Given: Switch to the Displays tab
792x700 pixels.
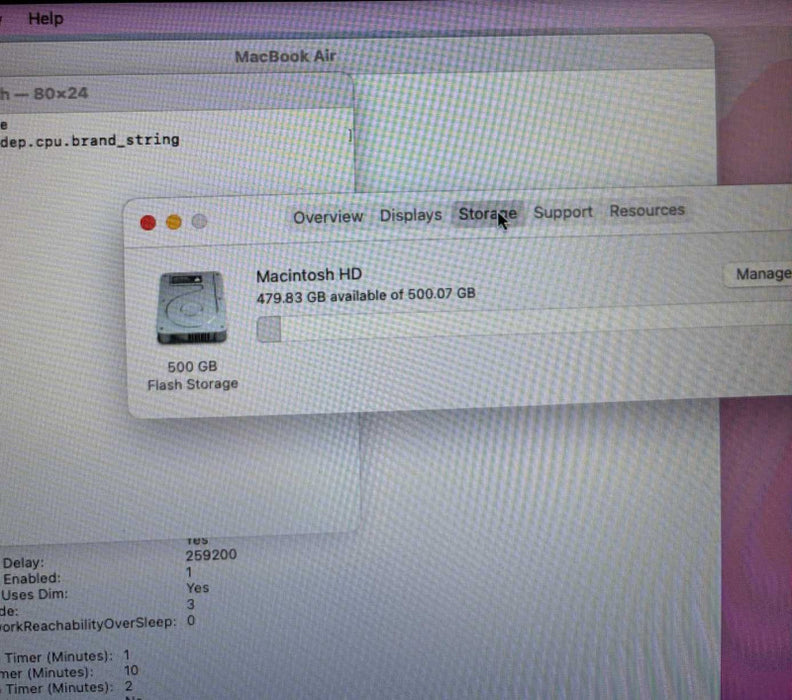Looking at the screenshot, I should 411,215.
